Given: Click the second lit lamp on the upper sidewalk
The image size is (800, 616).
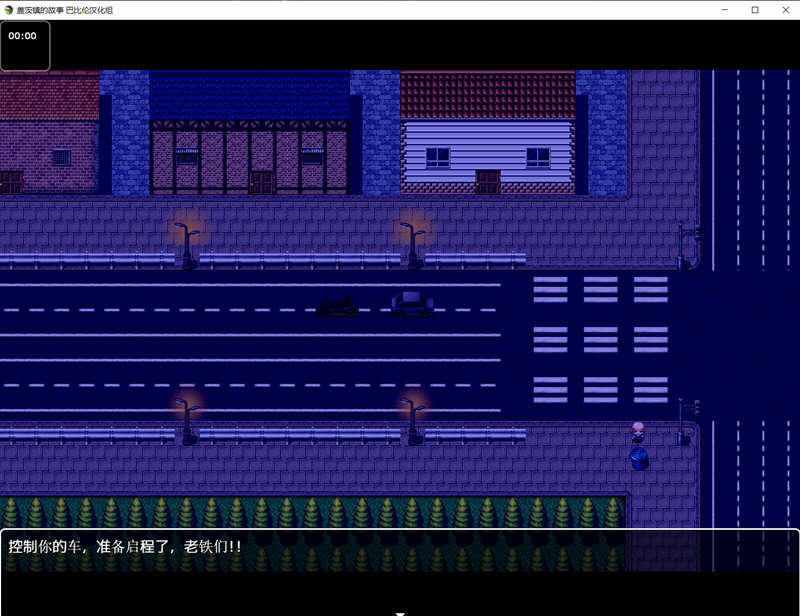Looking at the screenshot, I should [413, 235].
